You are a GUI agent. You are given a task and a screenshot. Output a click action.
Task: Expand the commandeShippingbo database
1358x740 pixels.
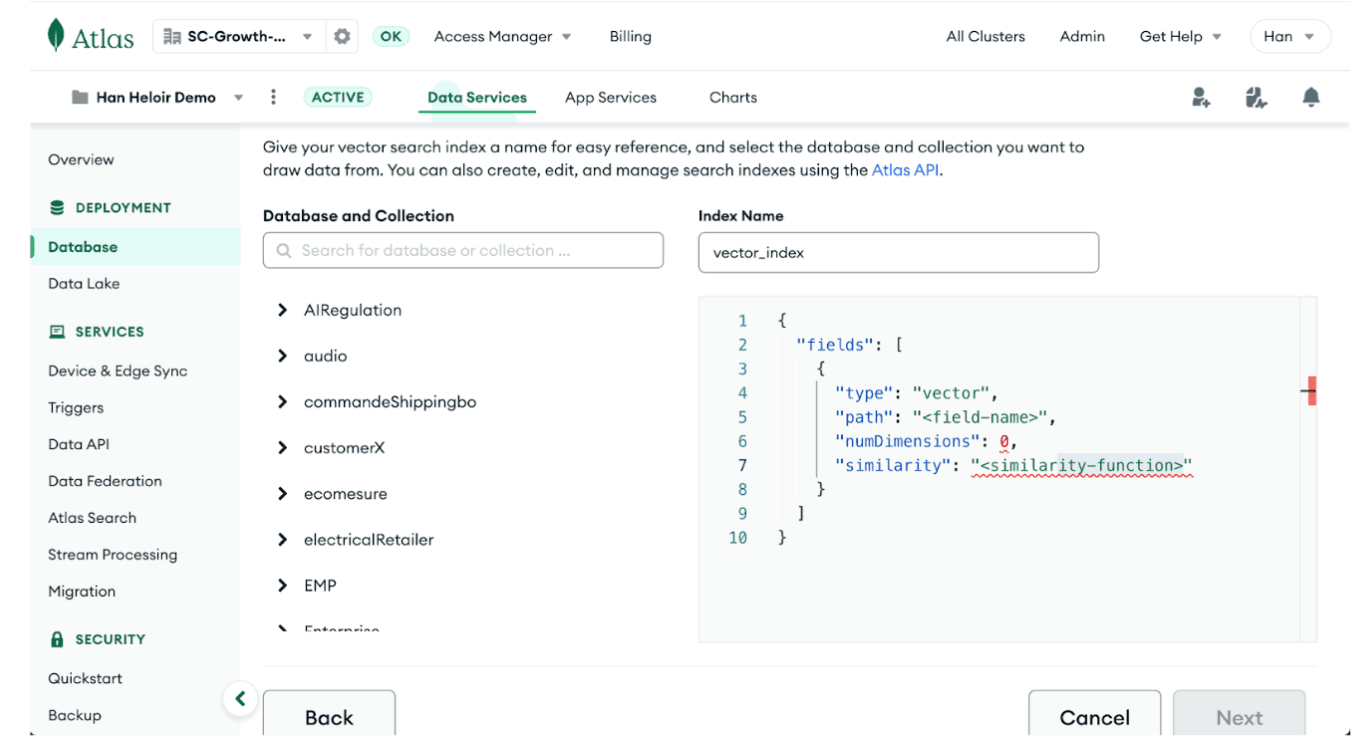pos(282,402)
